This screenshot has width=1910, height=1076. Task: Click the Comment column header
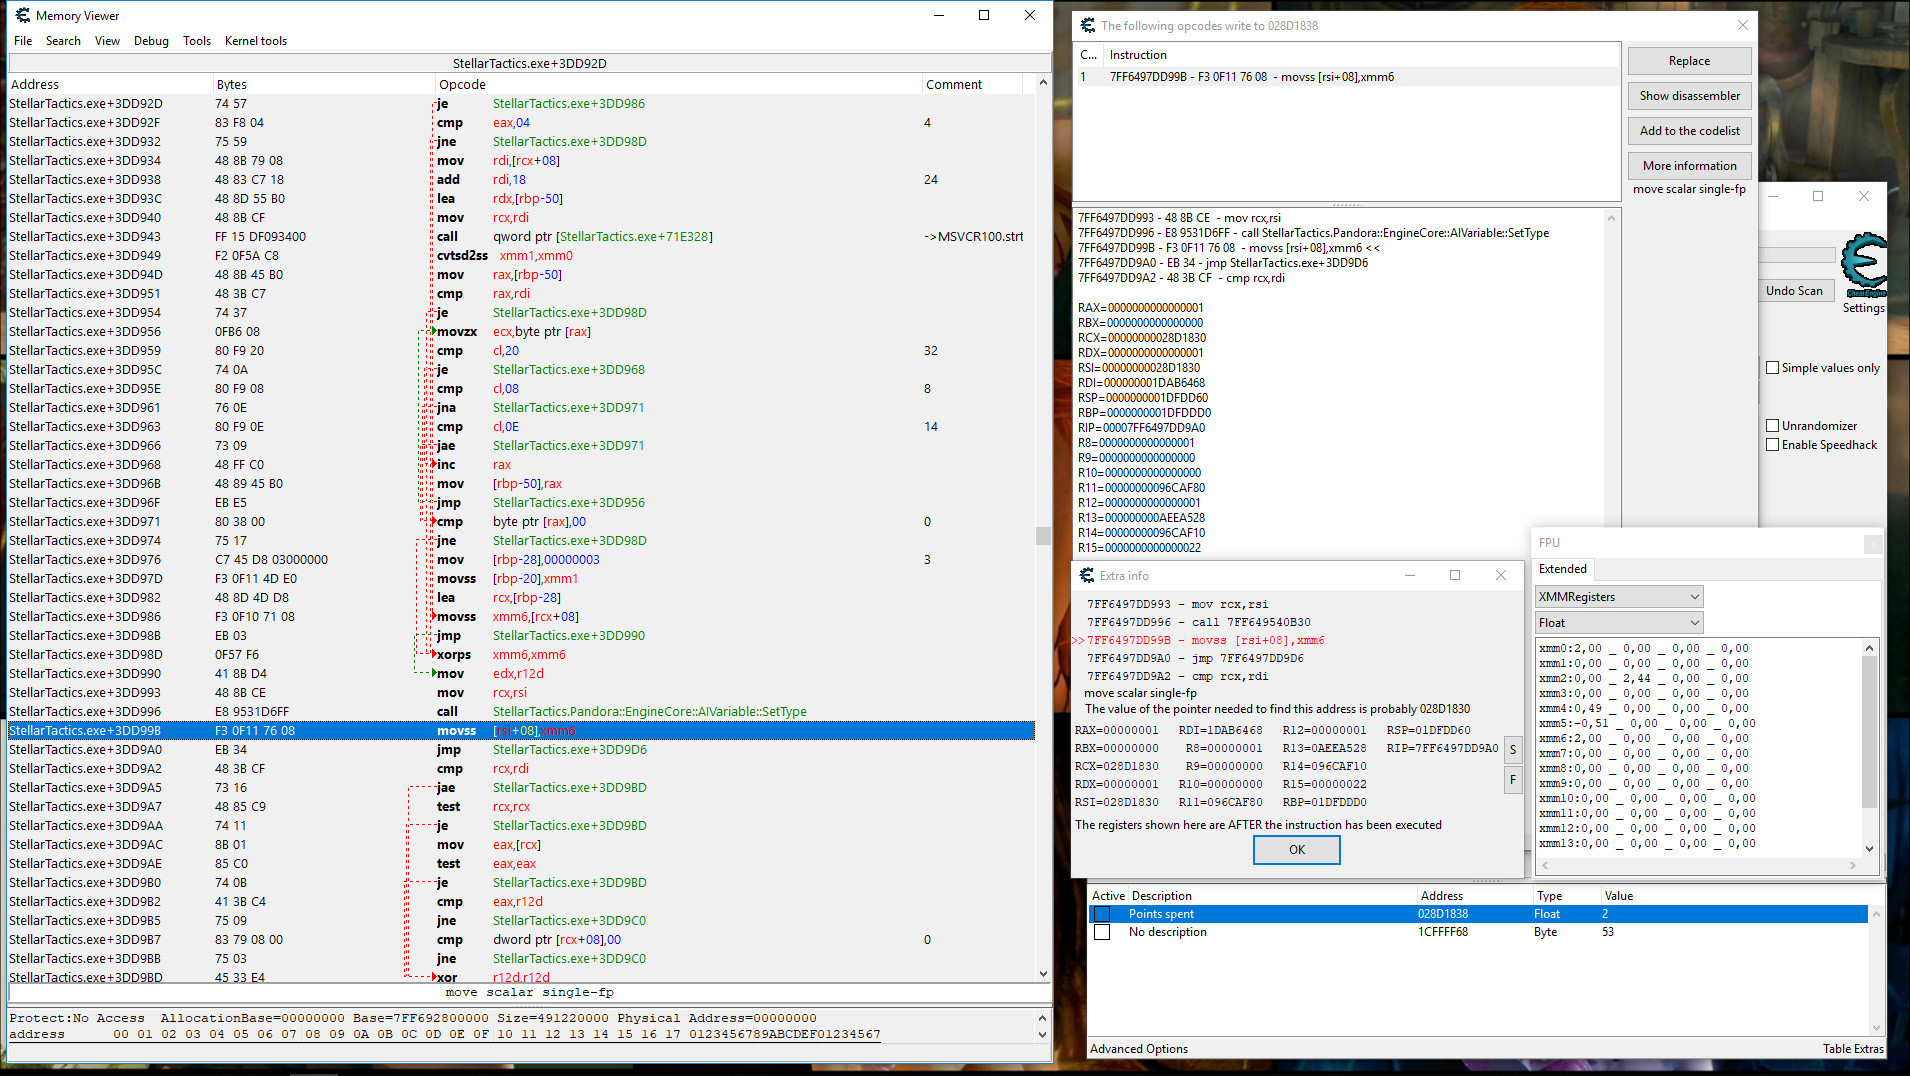click(x=972, y=85)
